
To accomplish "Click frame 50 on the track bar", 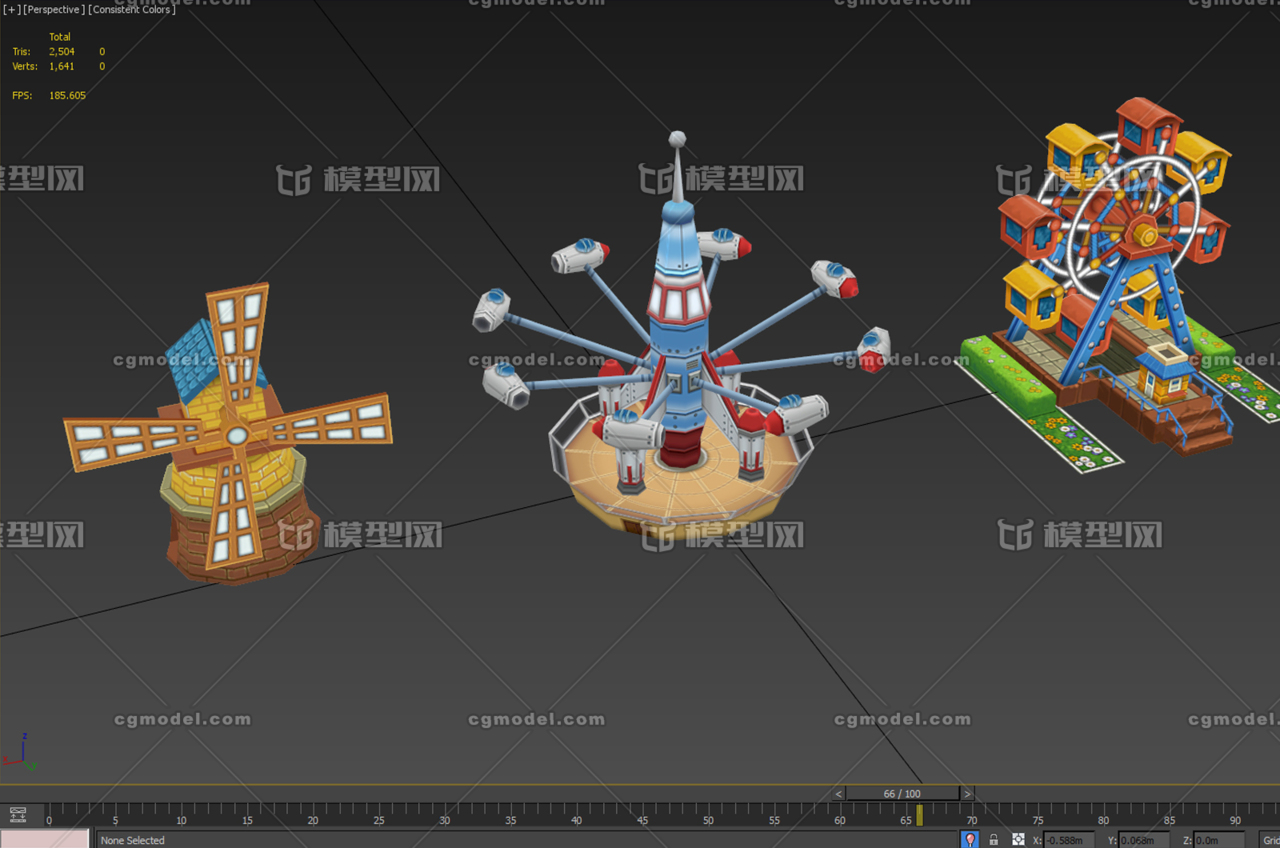I will coord(708,821).
